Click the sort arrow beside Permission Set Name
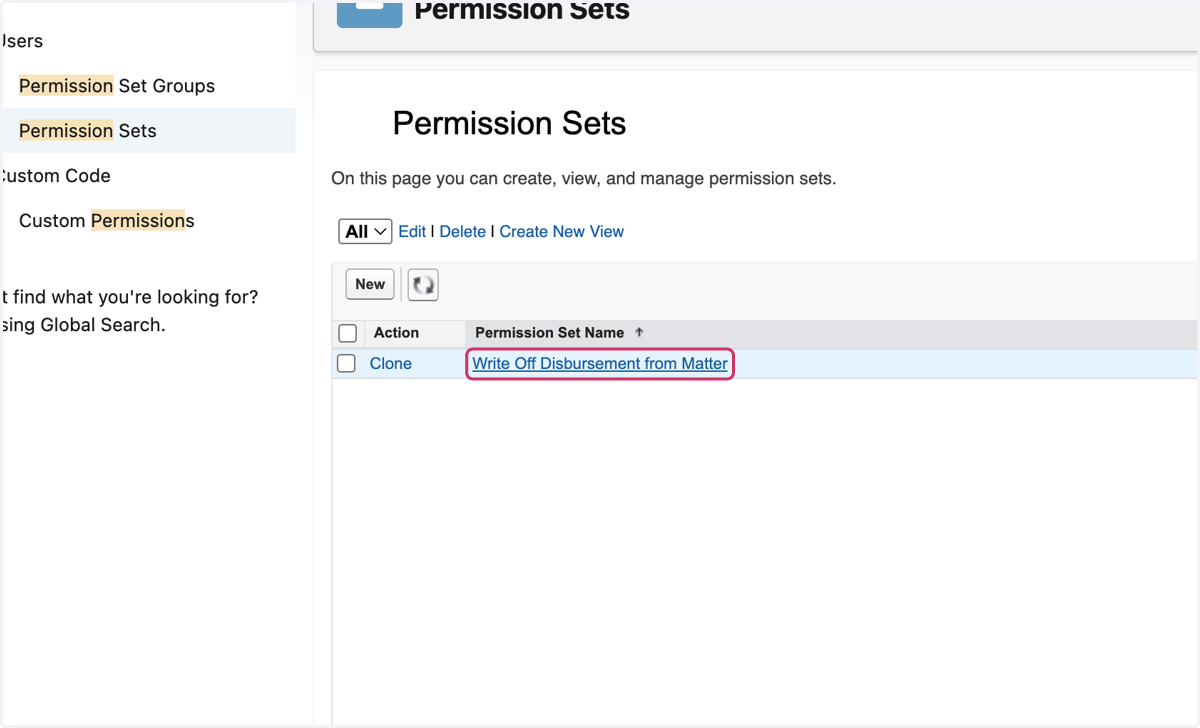This screenshot has height=728, width=1200. click(x=639, y=332)
